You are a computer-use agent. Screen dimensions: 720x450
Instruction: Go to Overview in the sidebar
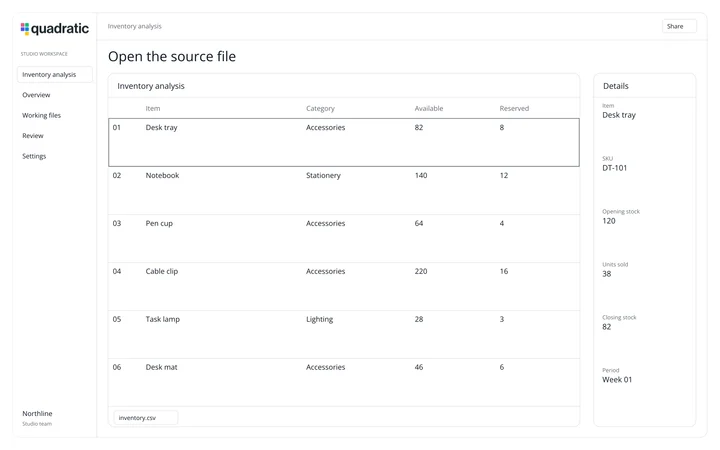36,95
